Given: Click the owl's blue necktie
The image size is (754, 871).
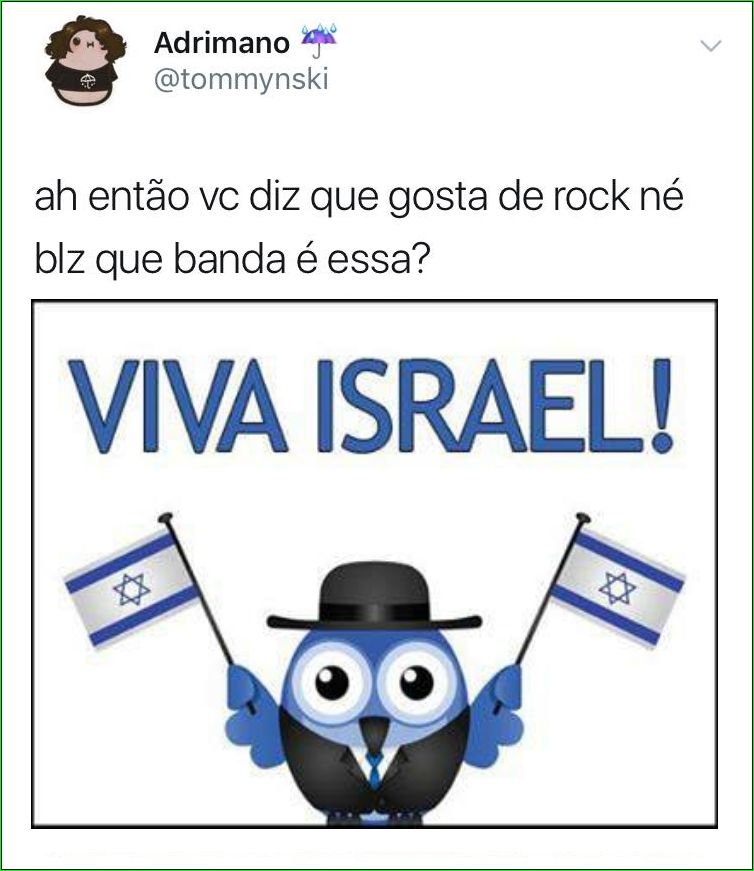Looking at the screenshot, I should 374,769.
